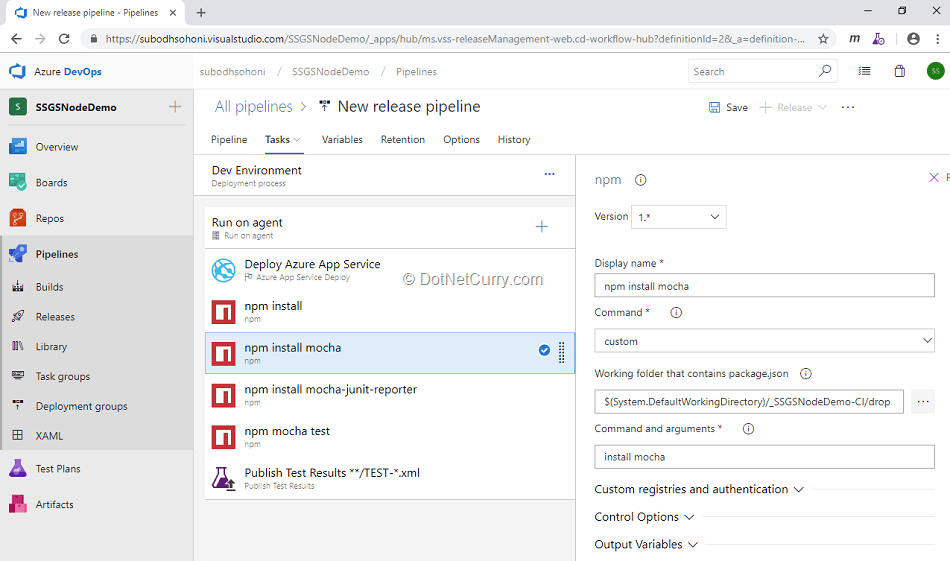Bookmark this page with the star icon
950x561 pixels.
pyautogui.click(x=823, y=39)
